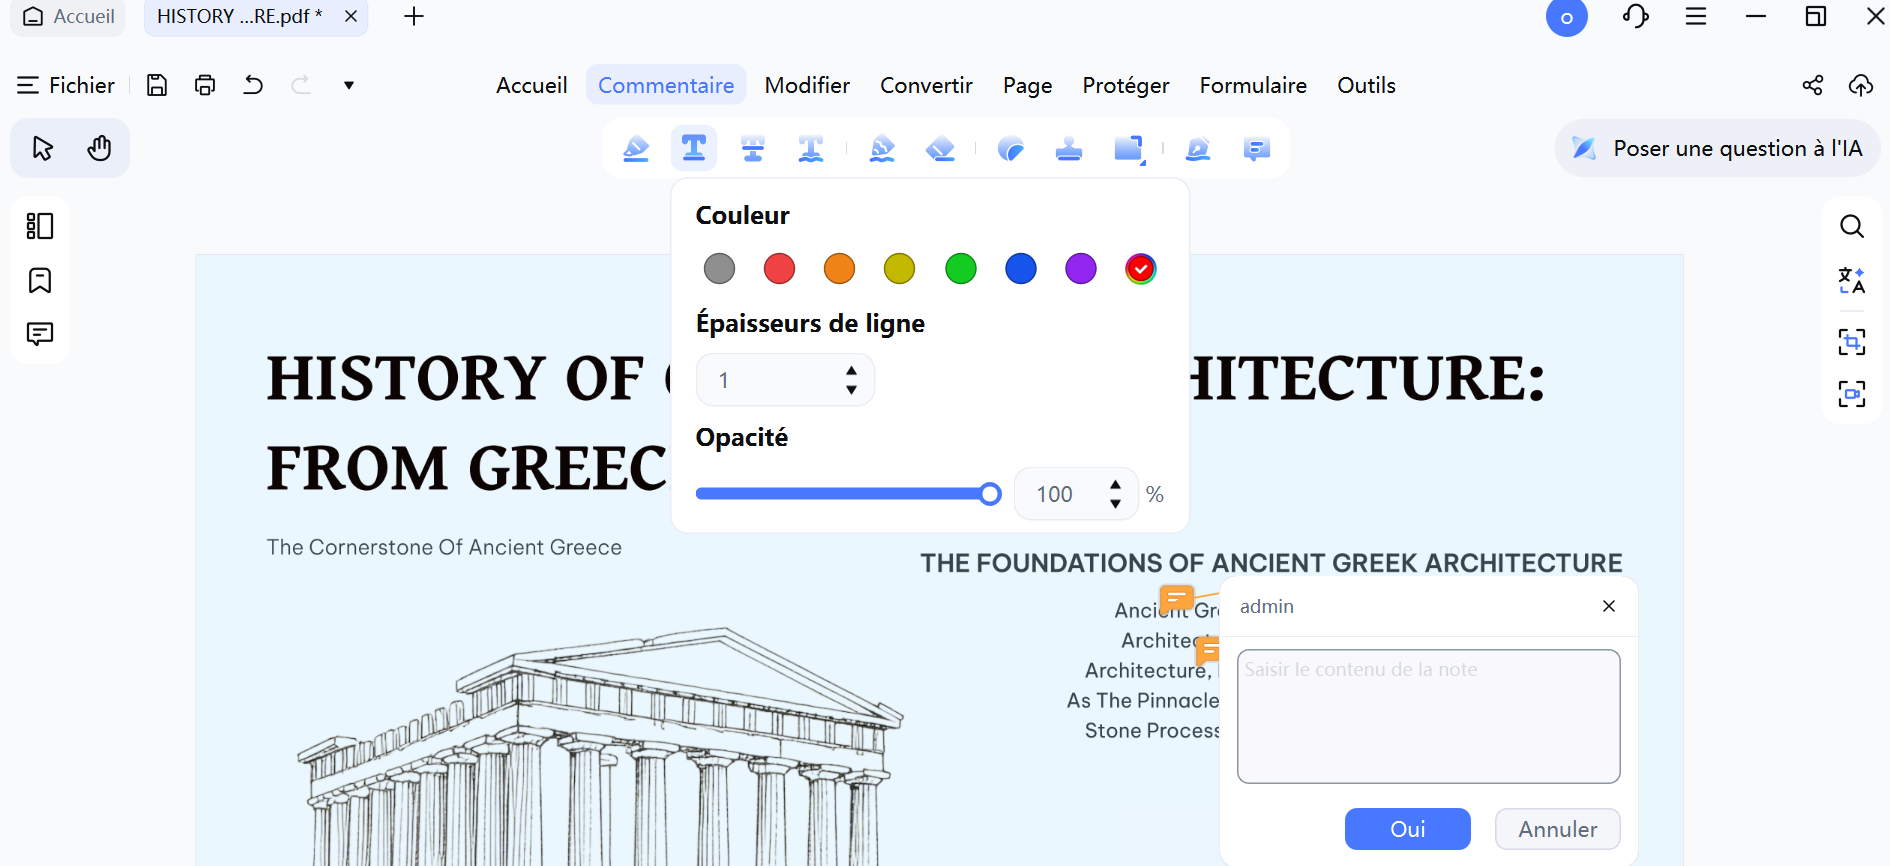The height and width of the screenshot is (866, 1890).
Task: Open the comments side panel
Action: 40,334
